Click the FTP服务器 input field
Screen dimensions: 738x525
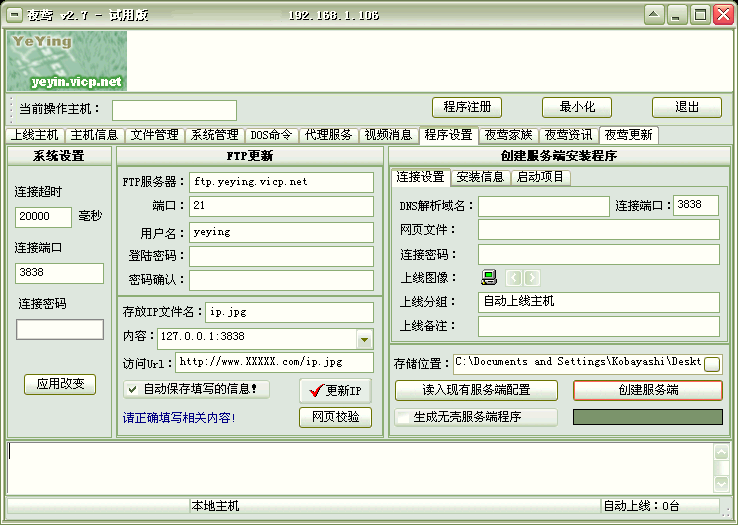click(281, 182)
